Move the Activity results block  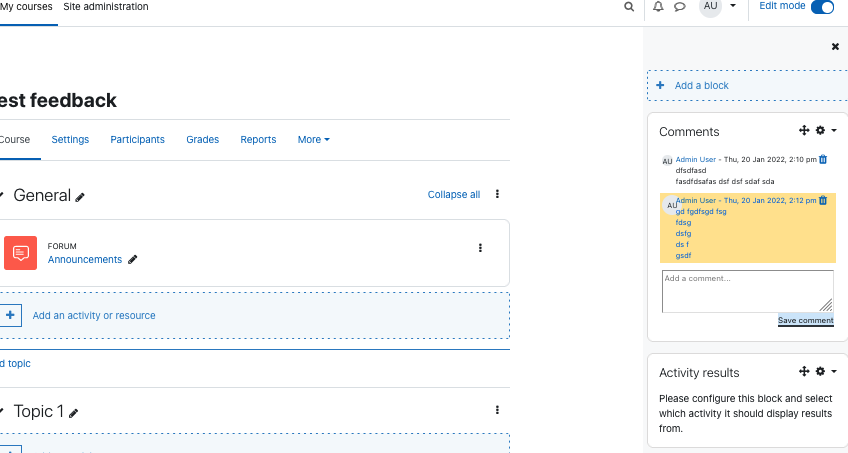point(804,371)
